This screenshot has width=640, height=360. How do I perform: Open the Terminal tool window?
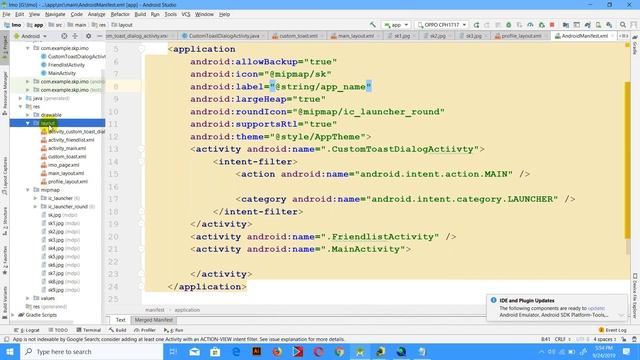(x=88, y=330)
